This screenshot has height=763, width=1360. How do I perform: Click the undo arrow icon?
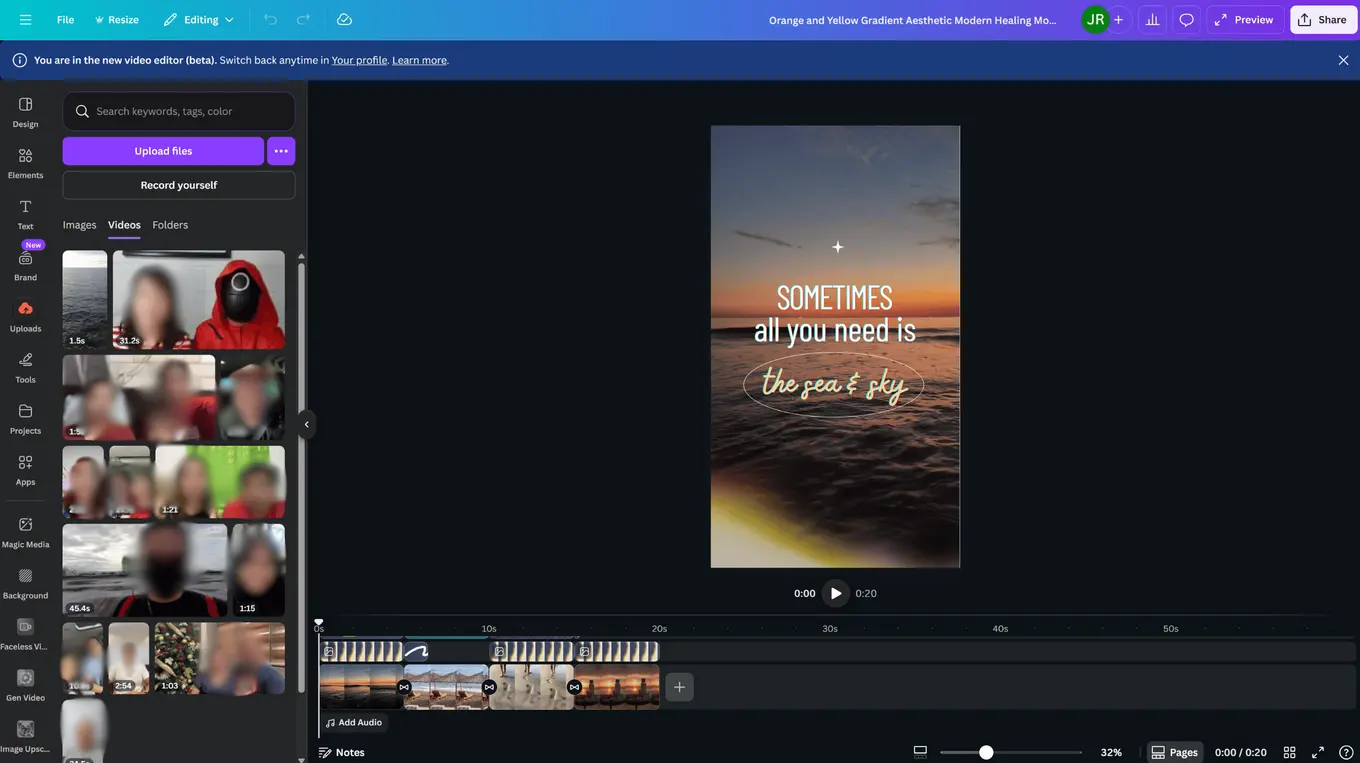(270, 20)
